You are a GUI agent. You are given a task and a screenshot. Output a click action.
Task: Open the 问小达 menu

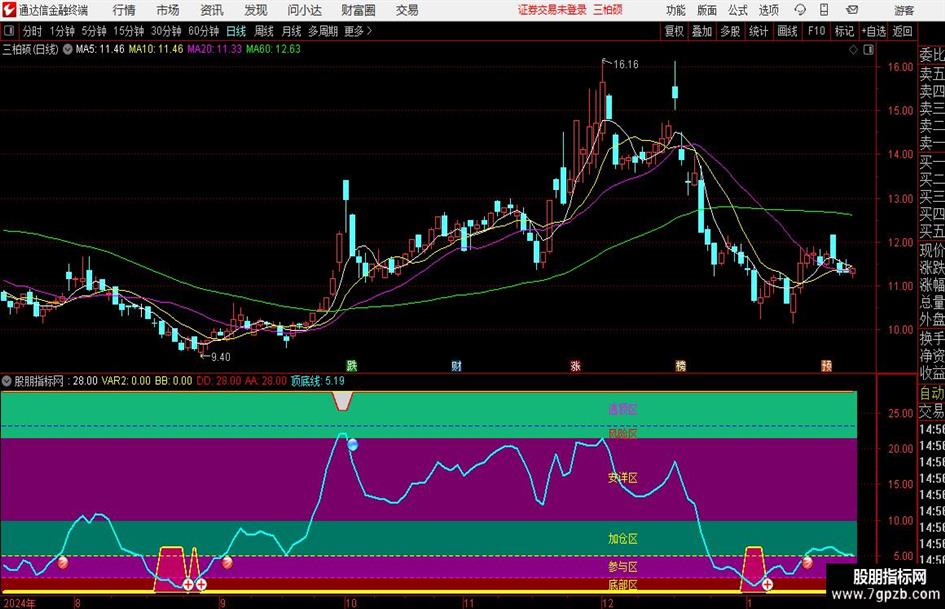pyautogui.click(x=304, y=10)
